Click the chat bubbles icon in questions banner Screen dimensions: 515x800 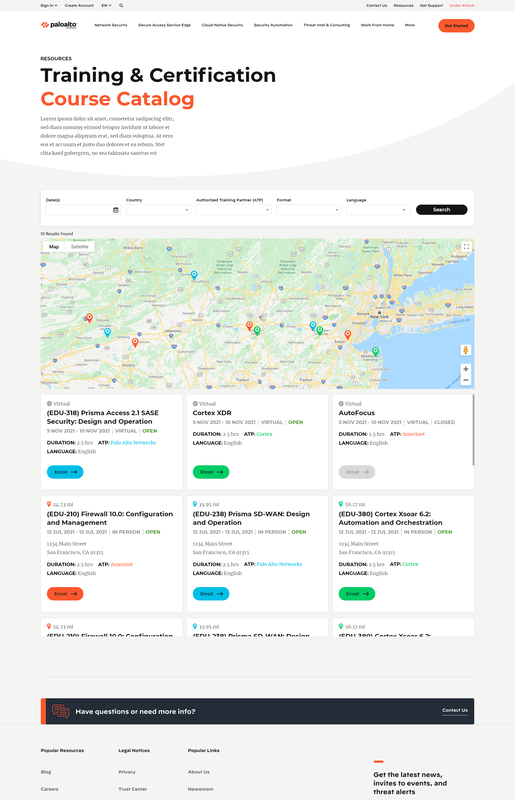[60, 711]
